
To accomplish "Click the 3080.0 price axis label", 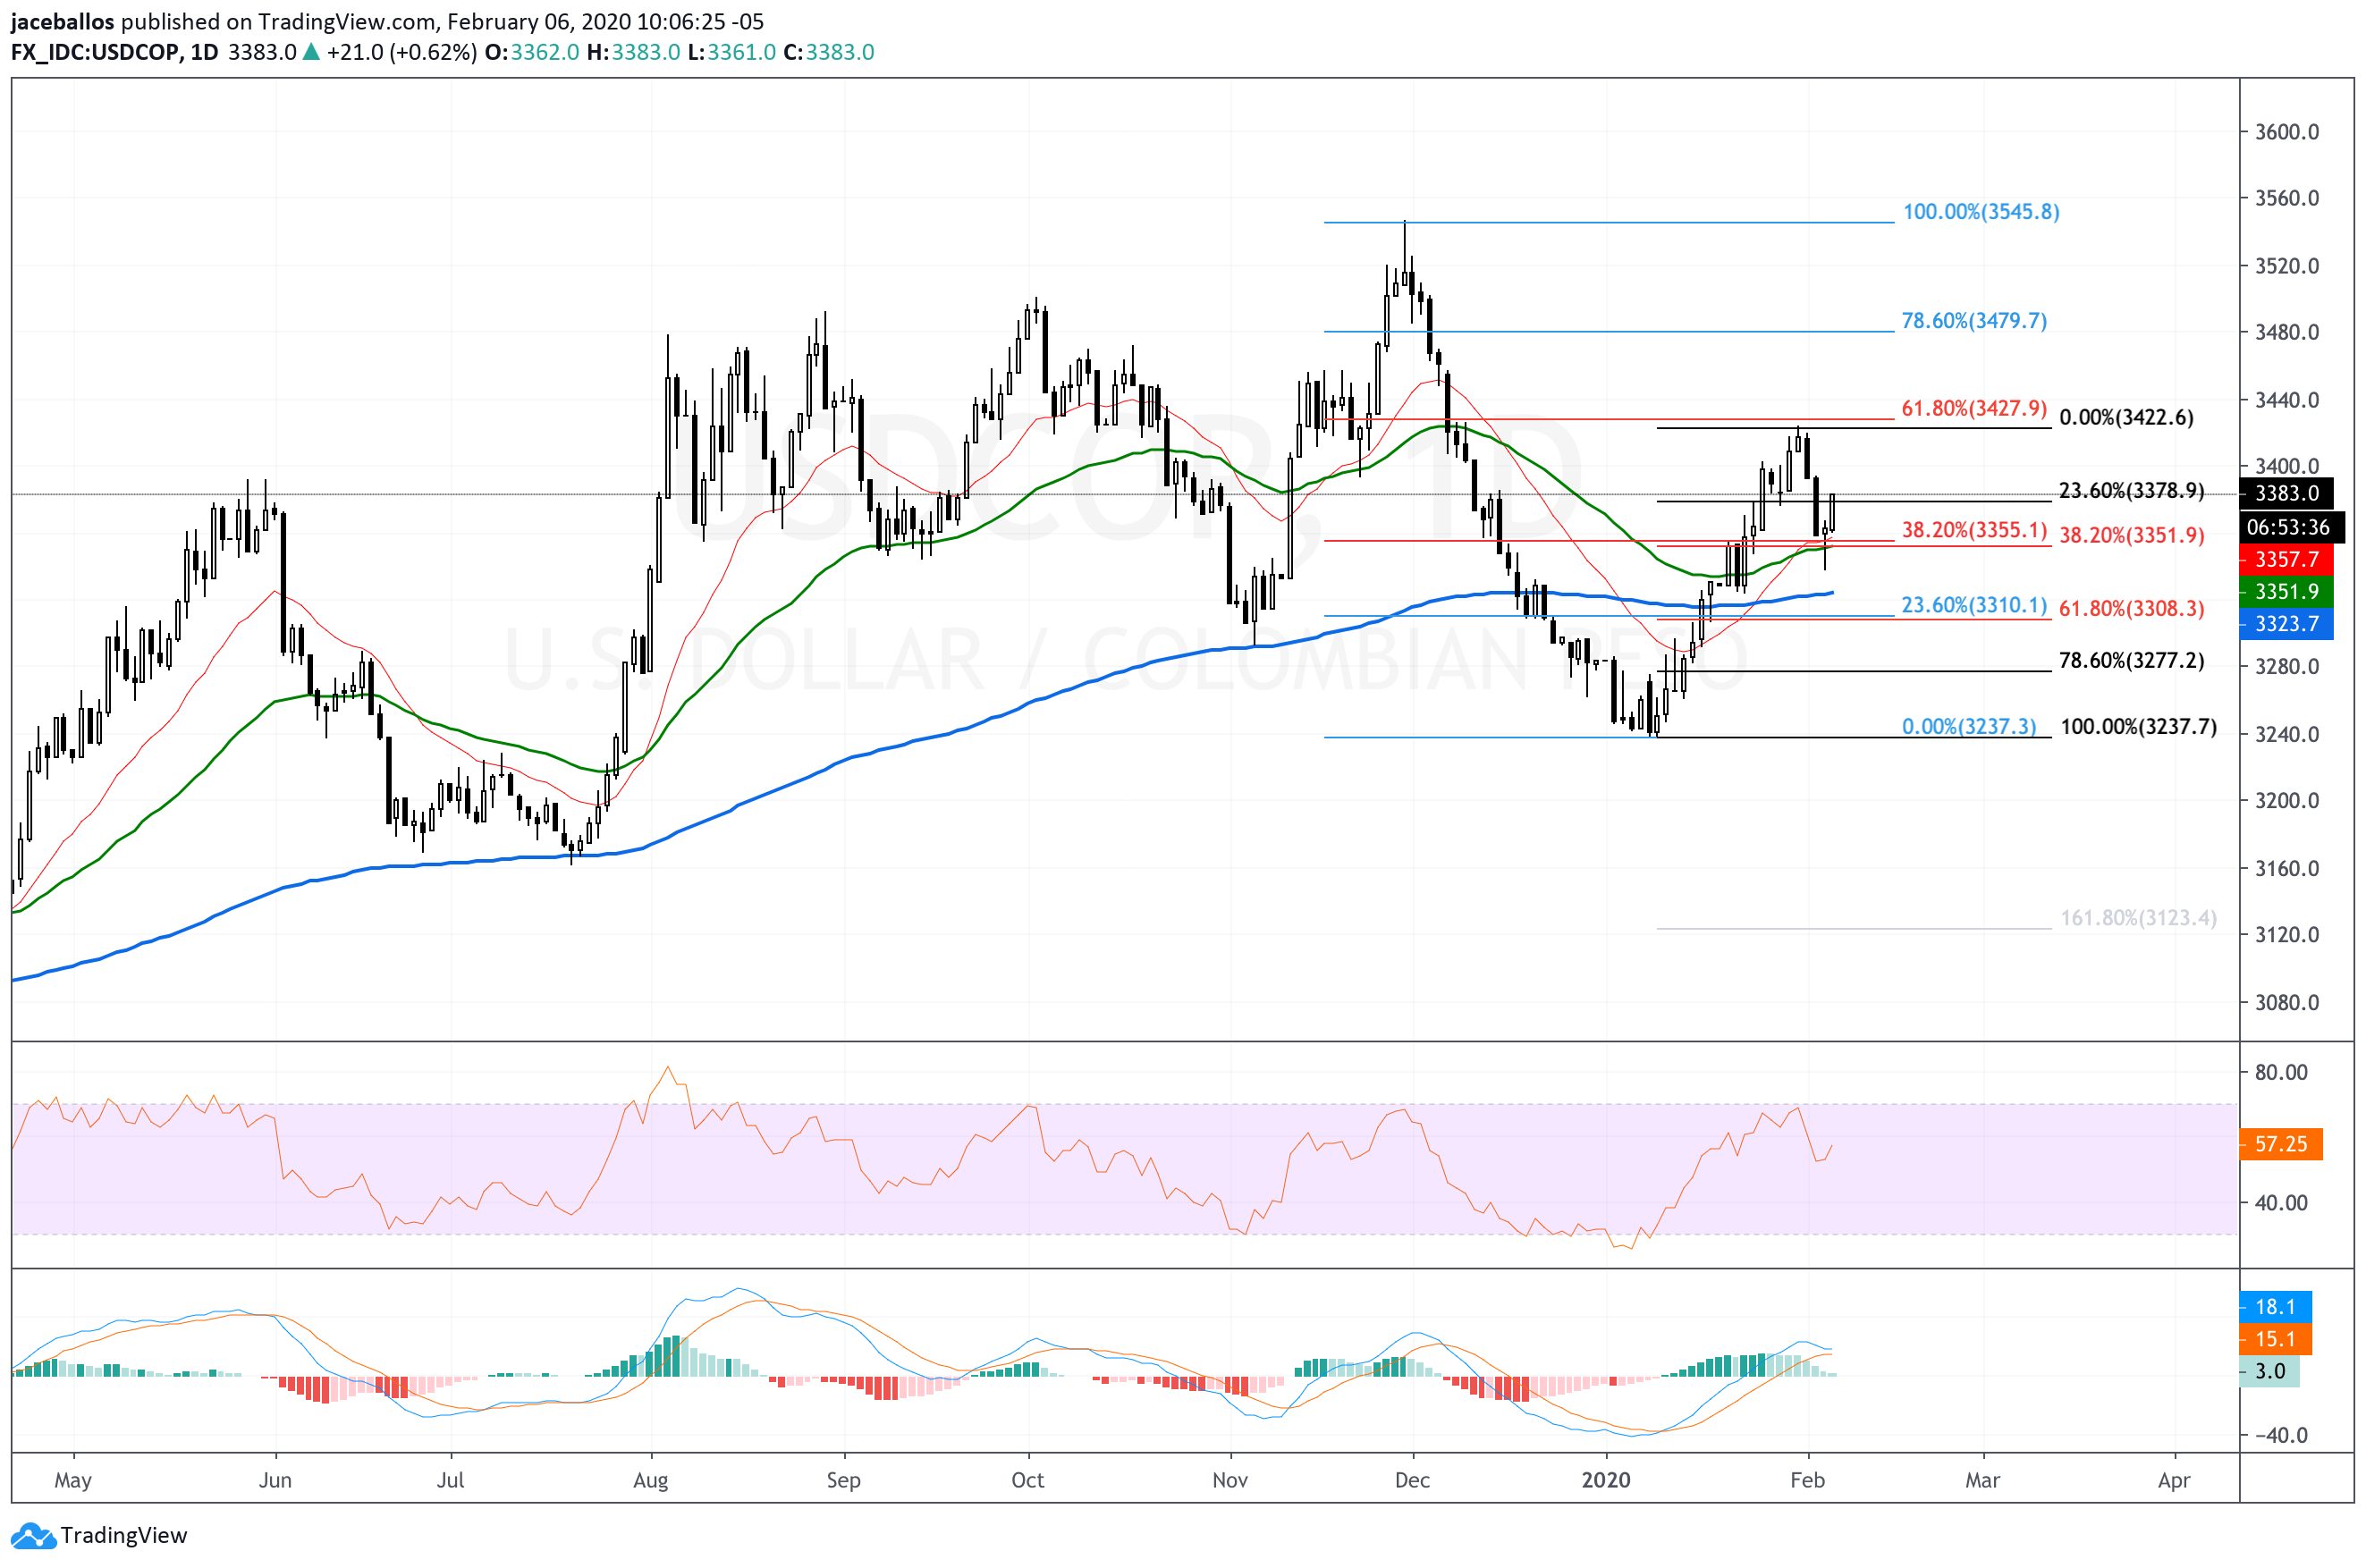I will pyautogui.click(x=2287, y=1002).
